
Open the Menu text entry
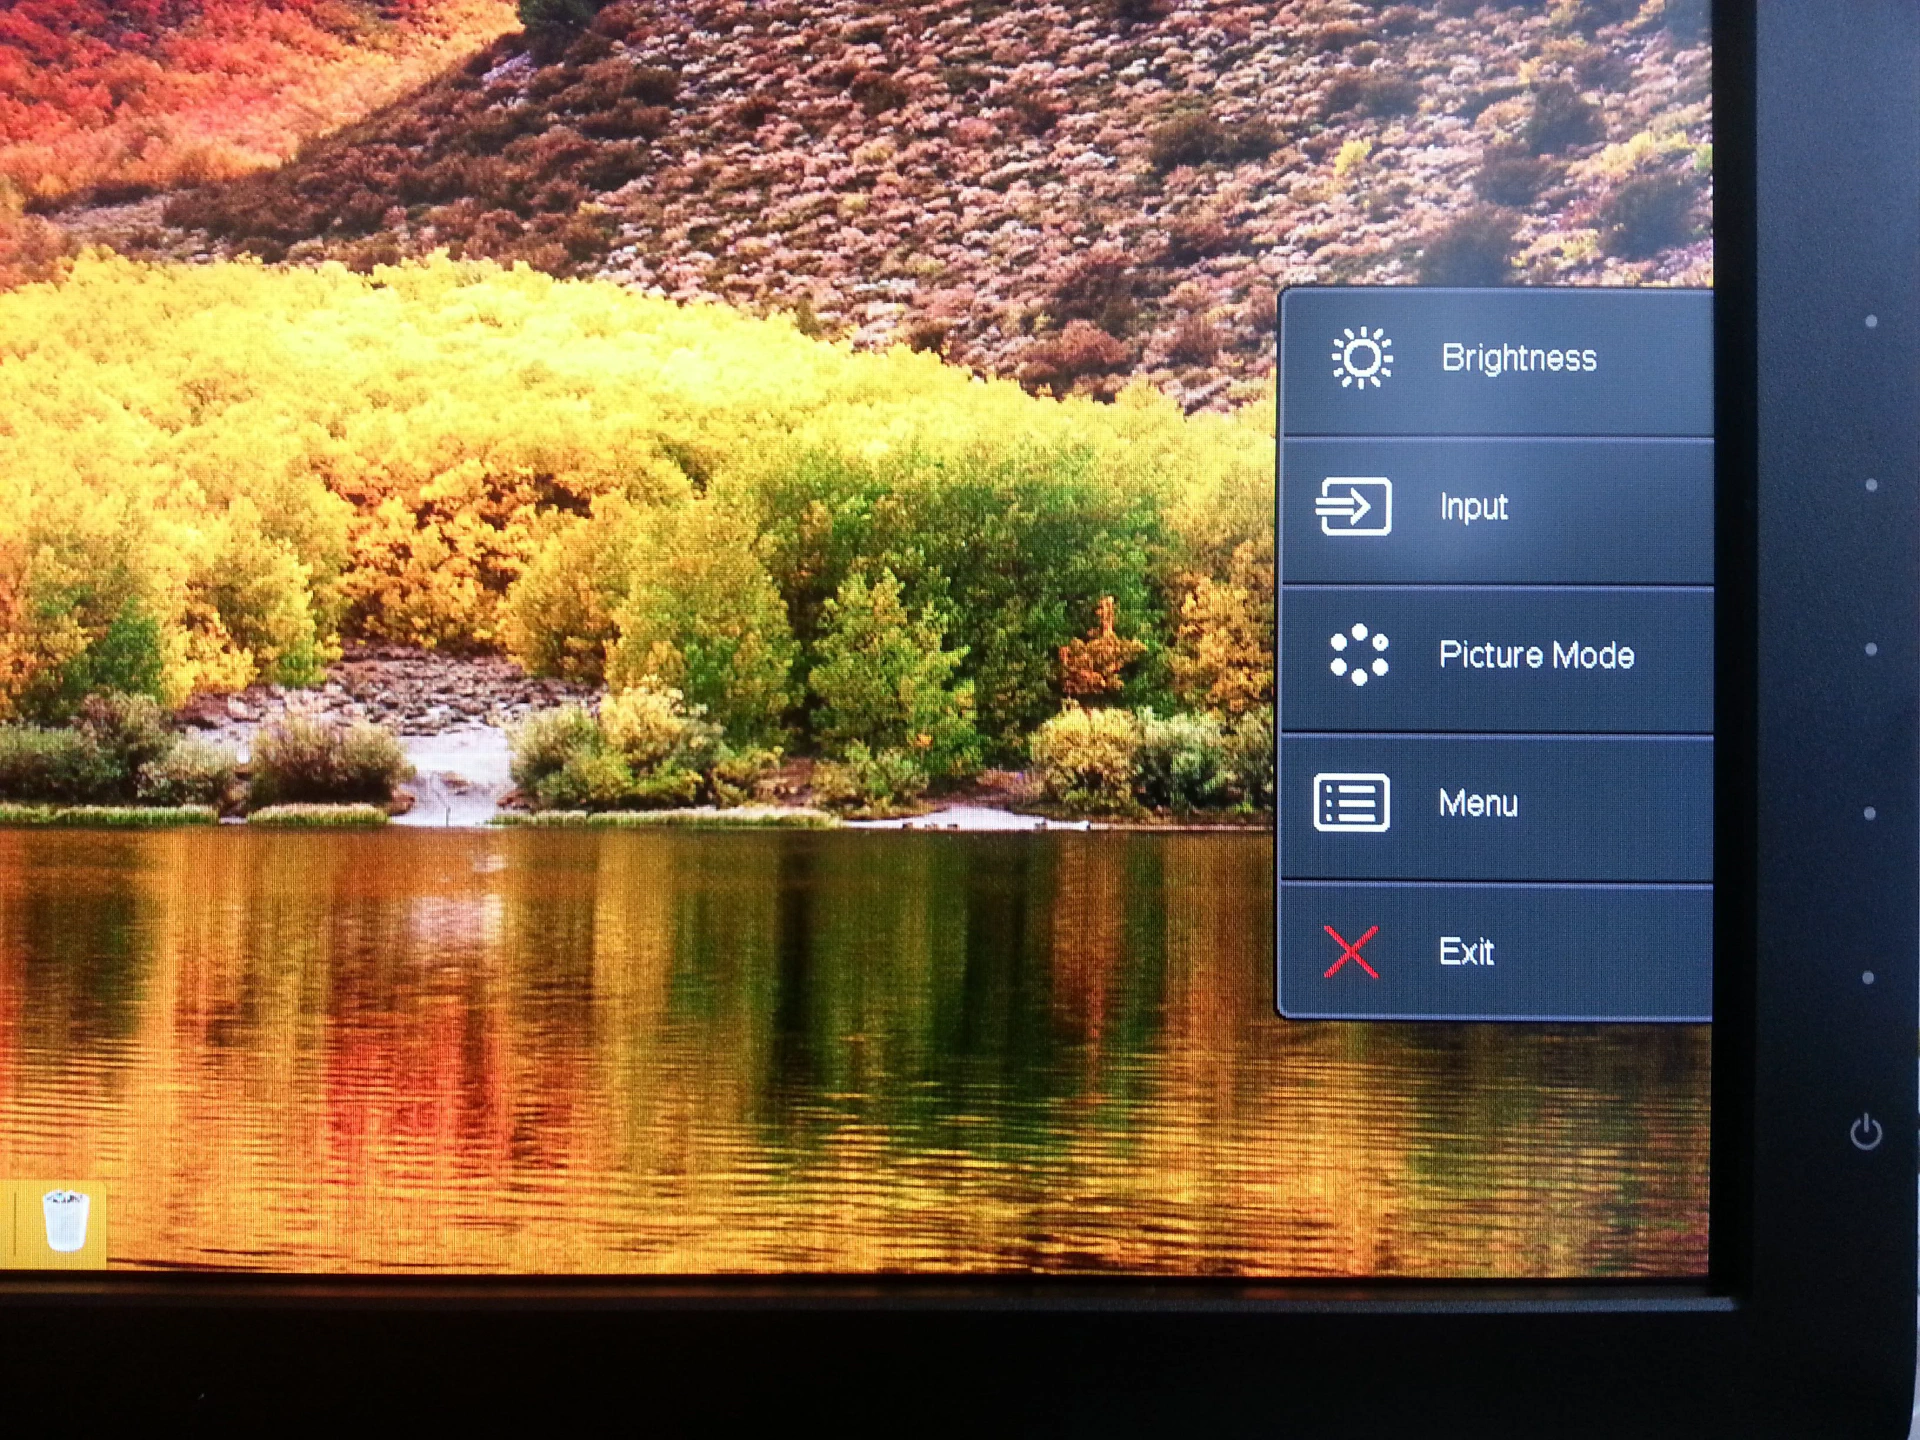(x=1478, y=803)
